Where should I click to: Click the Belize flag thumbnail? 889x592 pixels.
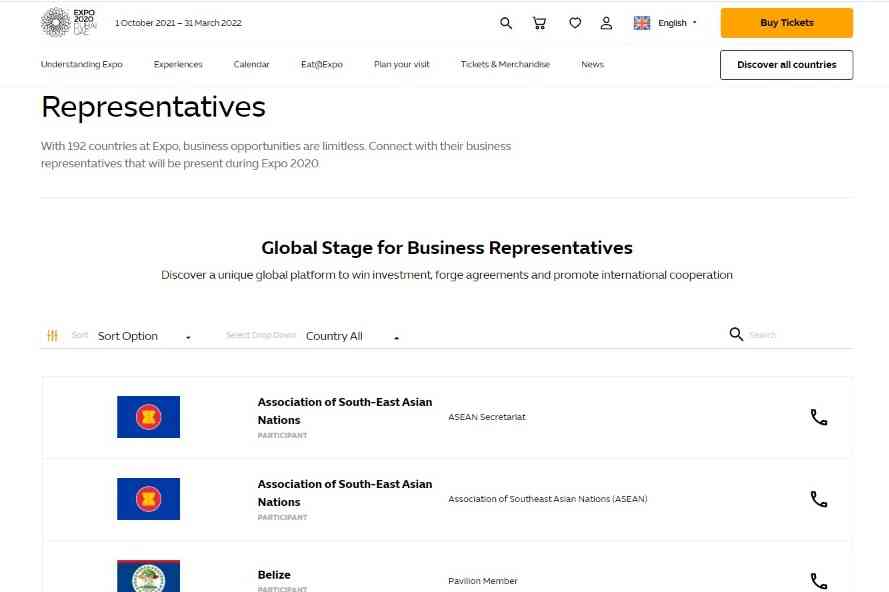(149, 576)
